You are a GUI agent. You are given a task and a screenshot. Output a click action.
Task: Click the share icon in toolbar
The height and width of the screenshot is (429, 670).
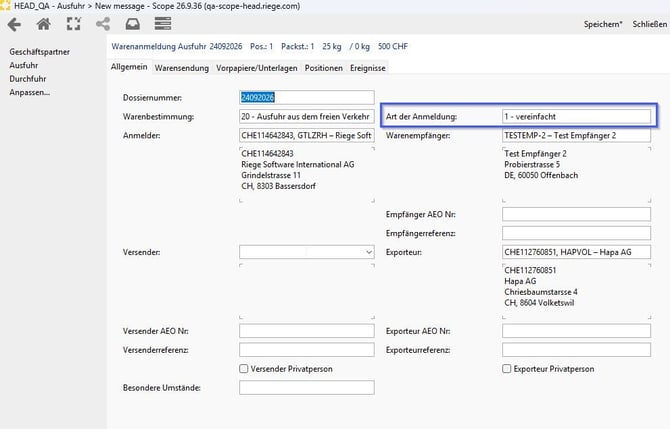tap(103, 24)
